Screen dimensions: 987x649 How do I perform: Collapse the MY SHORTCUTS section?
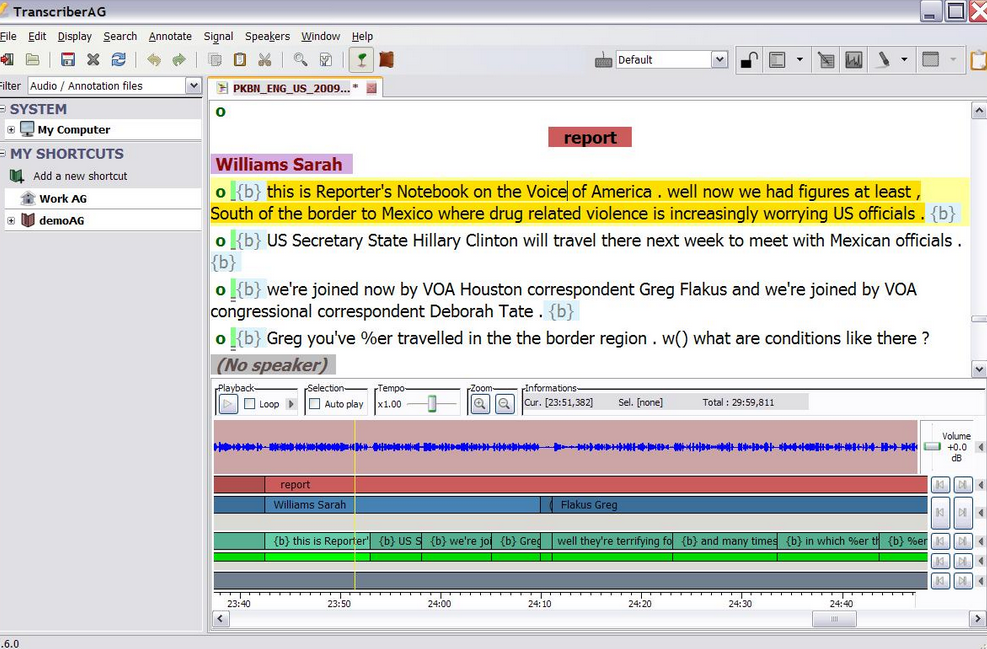pos(3,154)
